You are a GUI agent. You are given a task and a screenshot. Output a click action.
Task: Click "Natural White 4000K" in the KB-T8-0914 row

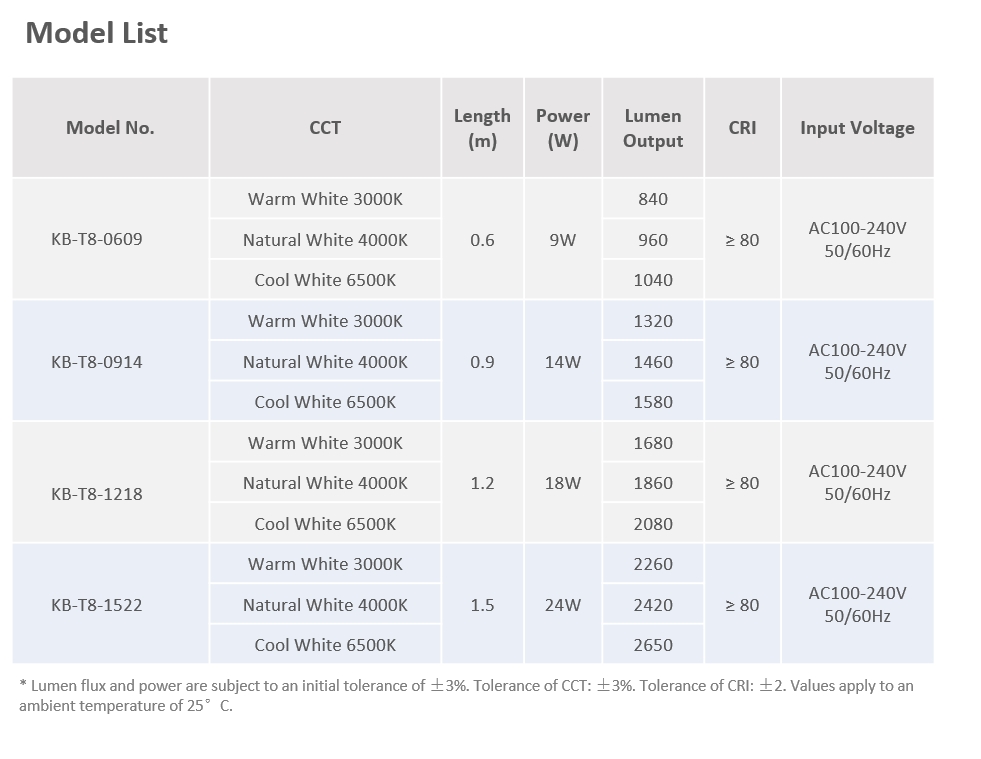coord(325,362)
